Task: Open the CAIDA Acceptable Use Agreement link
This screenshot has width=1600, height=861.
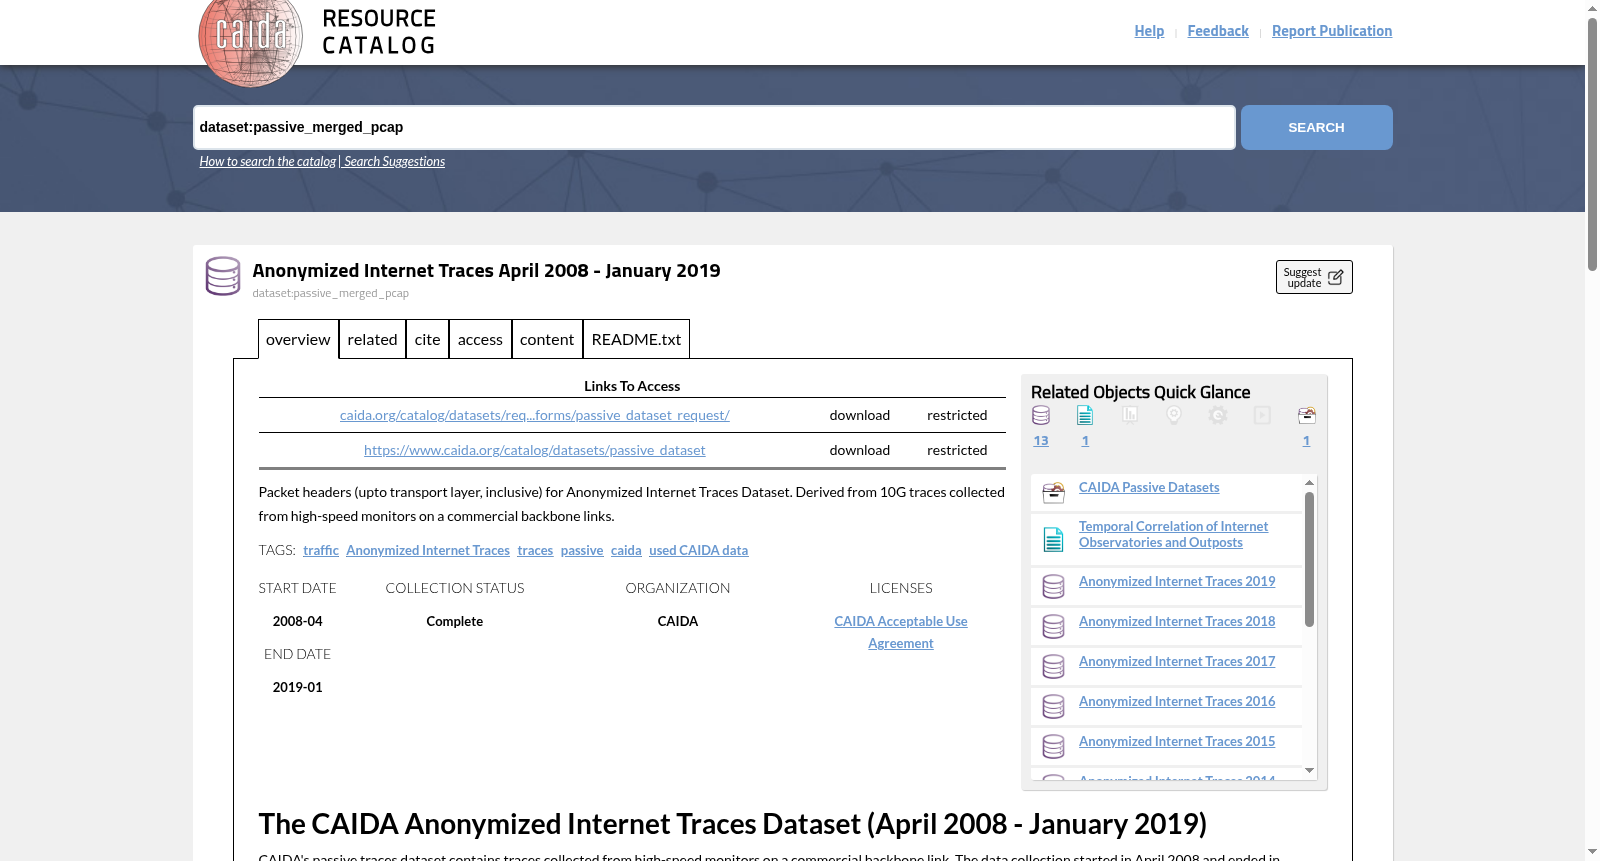Action: tap(901, 632)
